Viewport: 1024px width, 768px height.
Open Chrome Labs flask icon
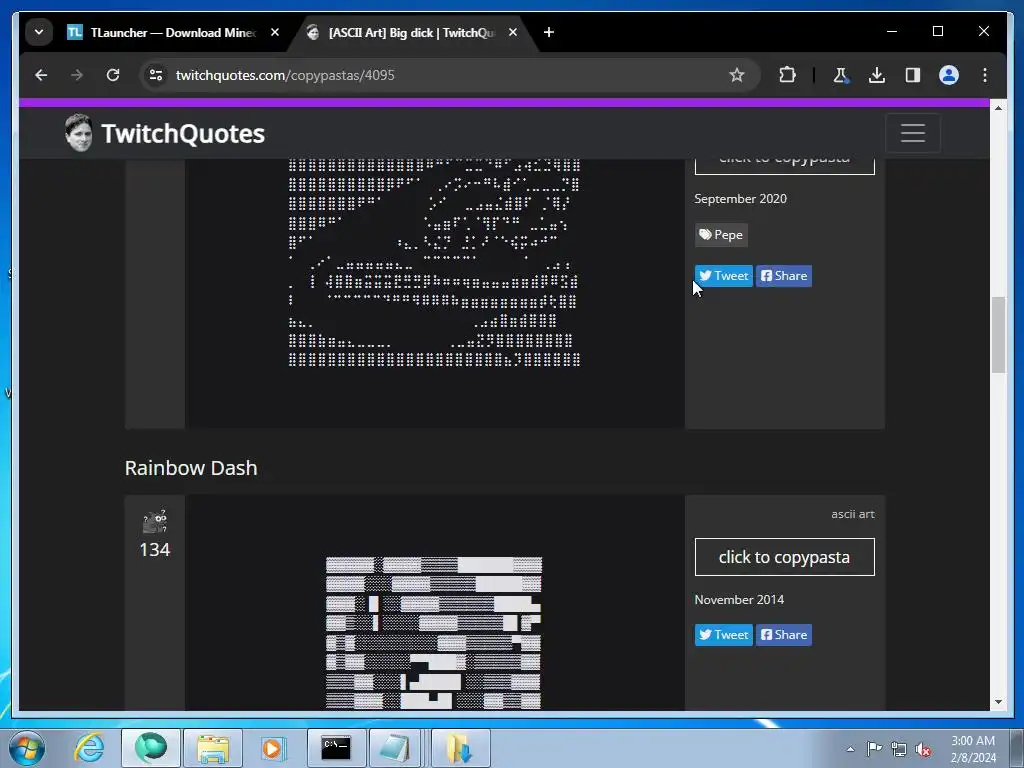[840, 75]
